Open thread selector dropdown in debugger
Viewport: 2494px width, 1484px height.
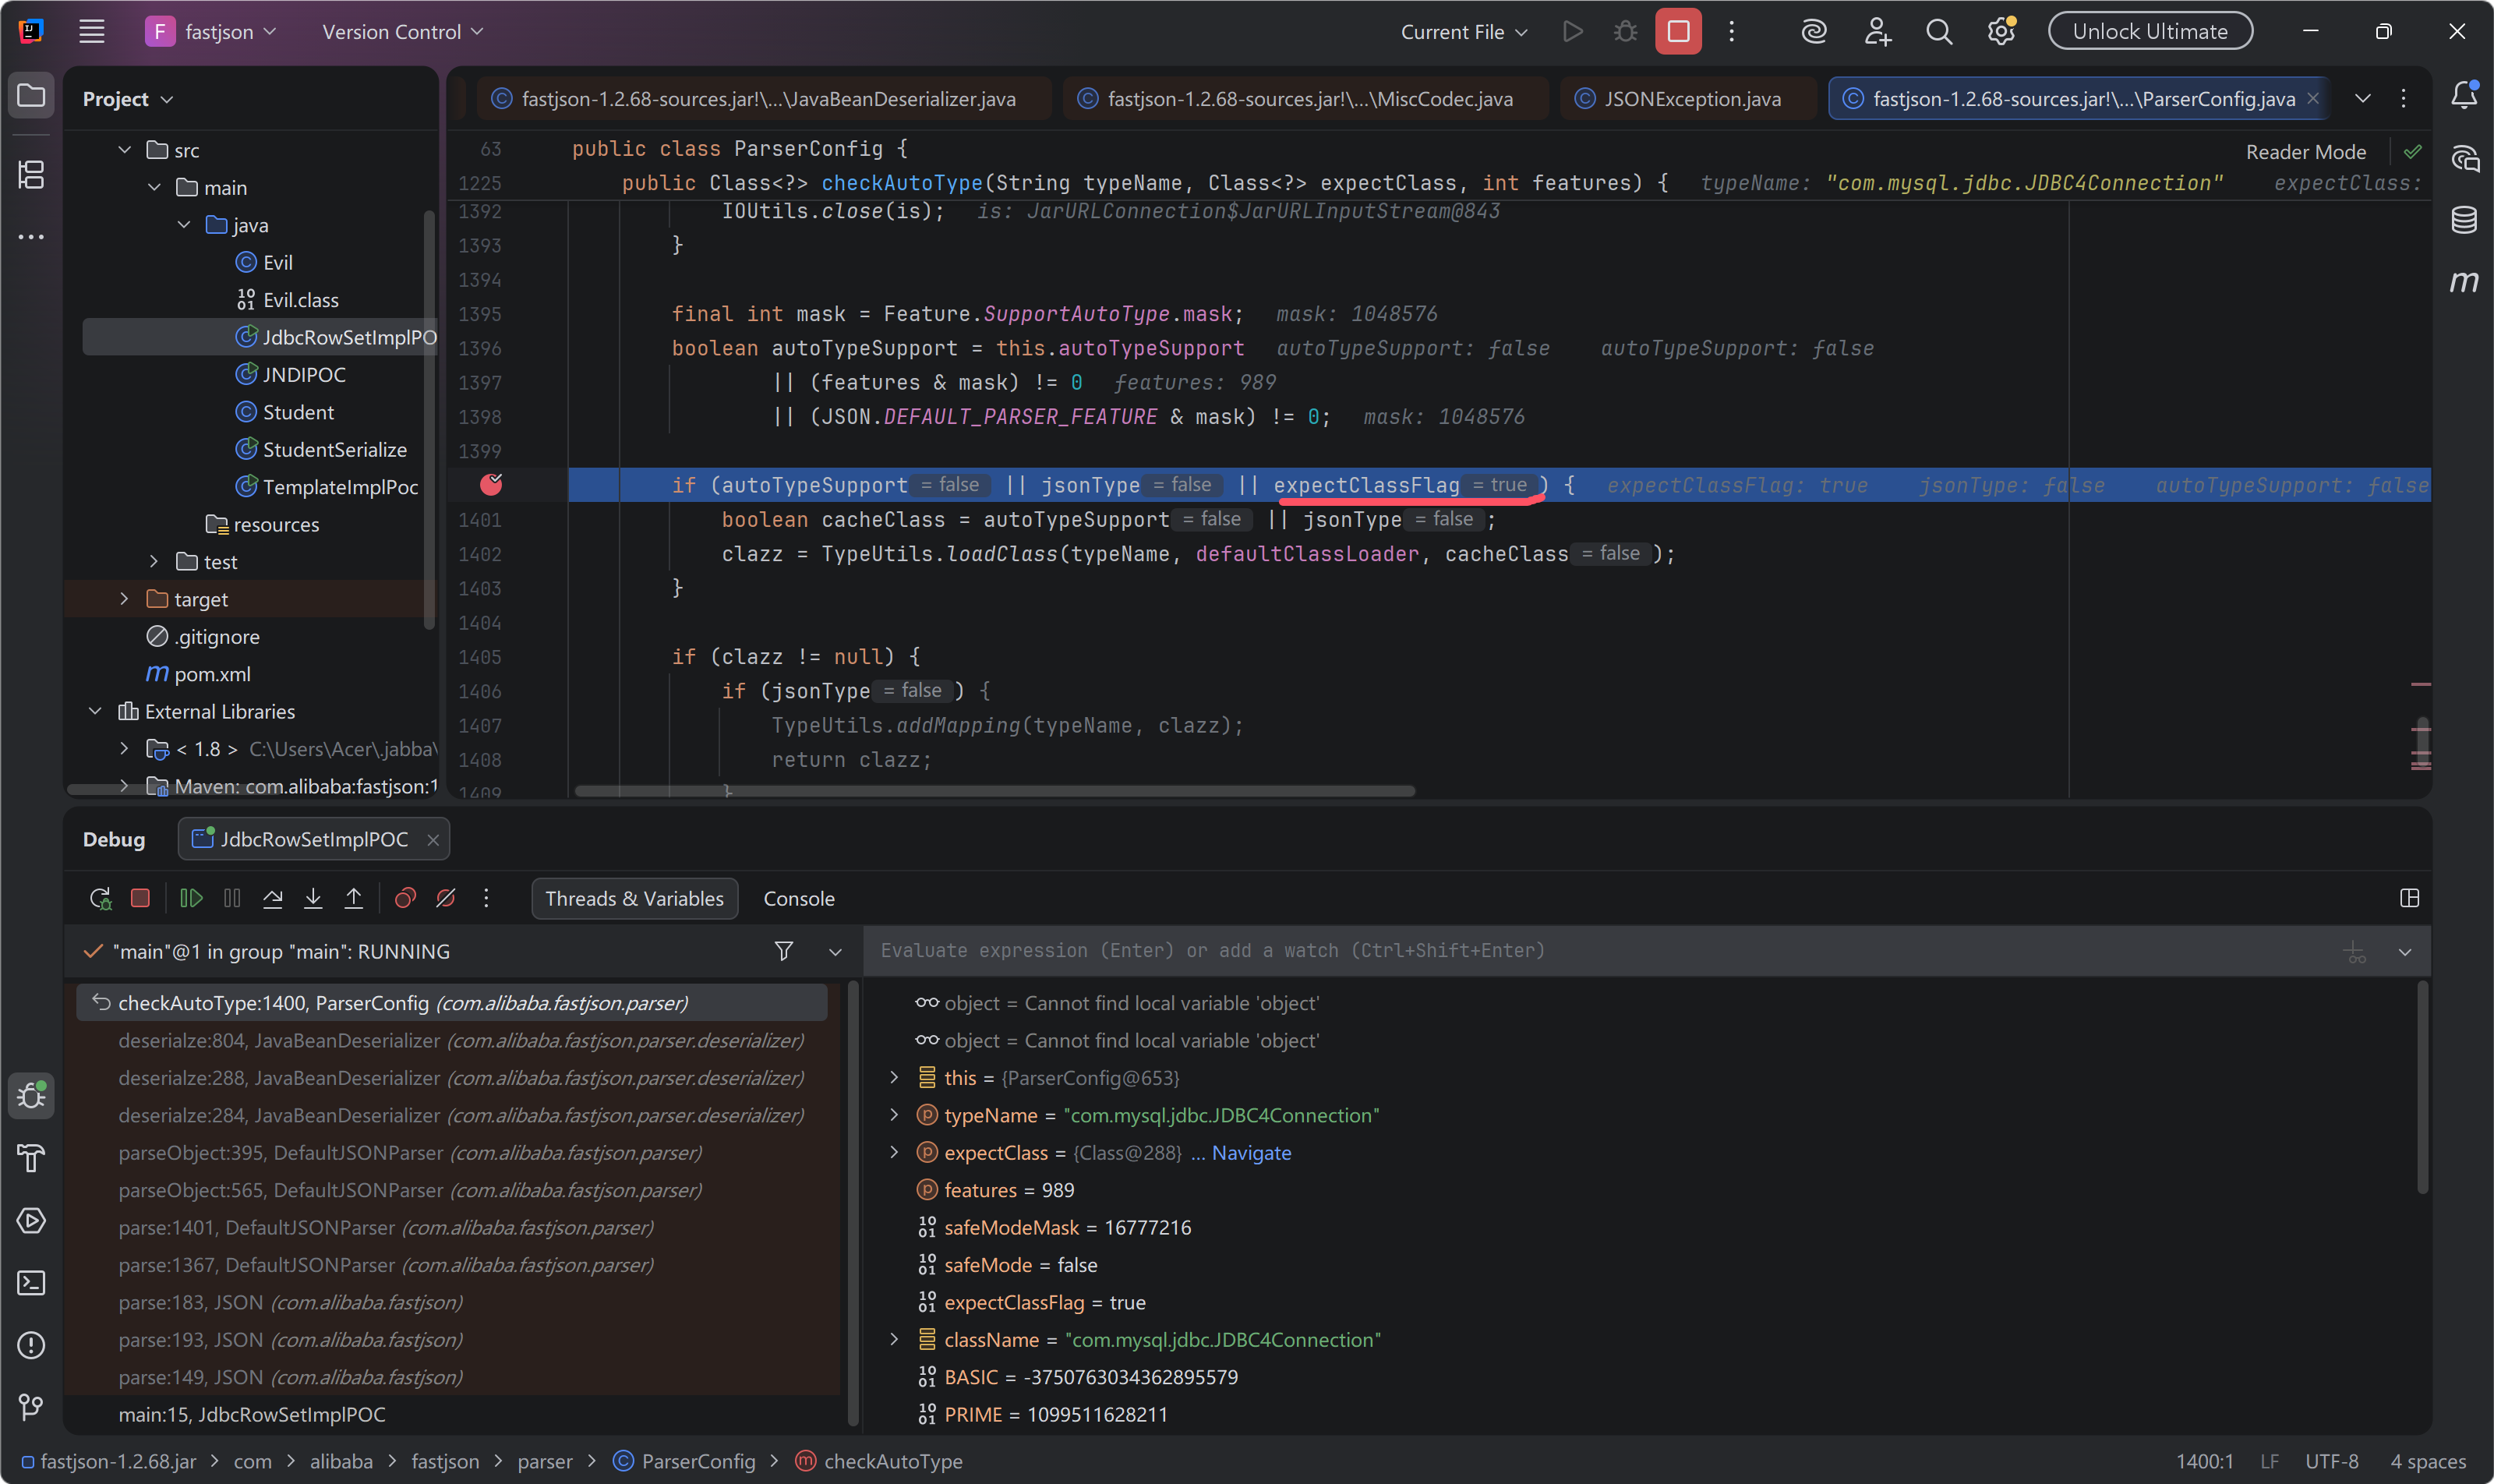tap(836, 952)
